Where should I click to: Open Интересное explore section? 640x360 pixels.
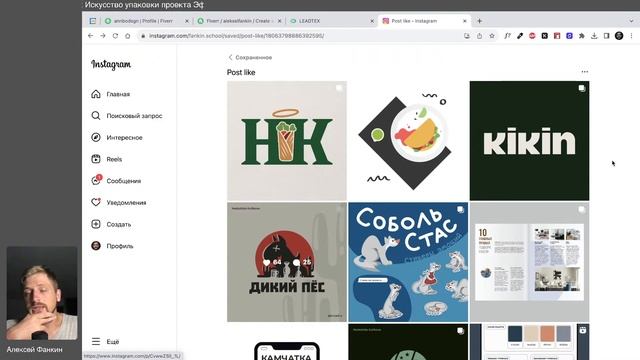click(117, 138)
